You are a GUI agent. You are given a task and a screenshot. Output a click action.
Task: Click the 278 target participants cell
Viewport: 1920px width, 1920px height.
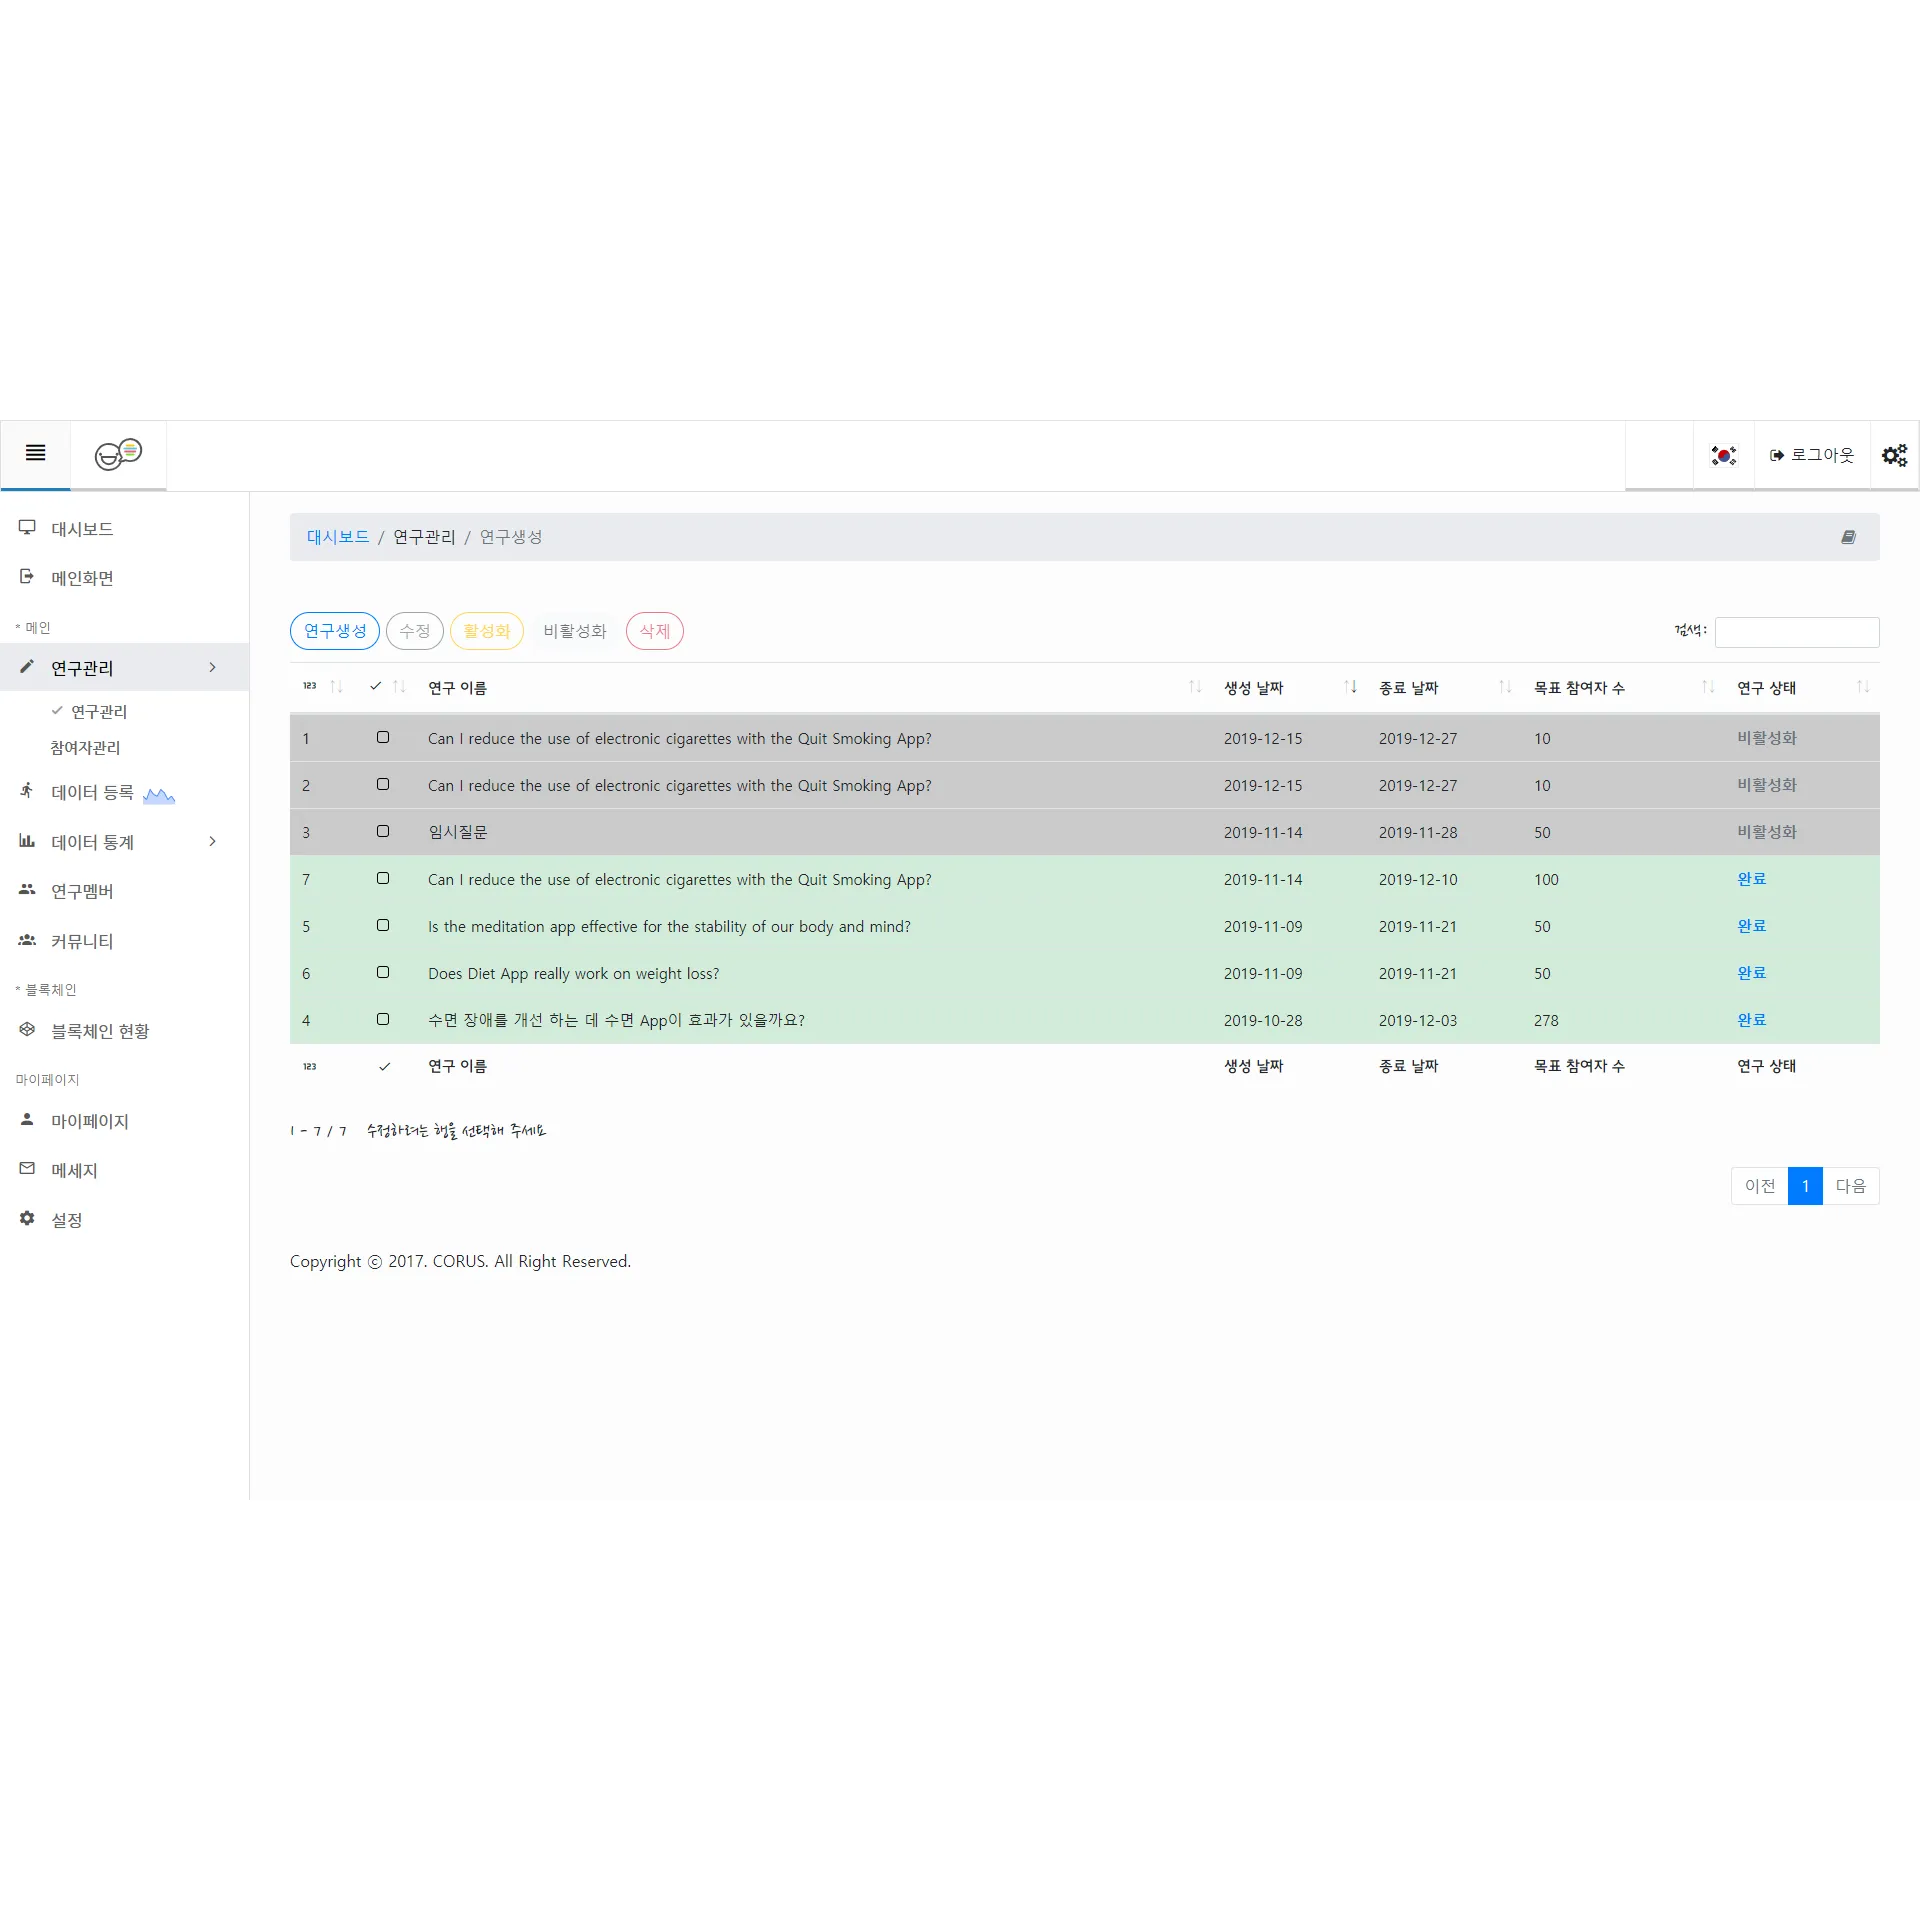(x=1546, y=1021)
